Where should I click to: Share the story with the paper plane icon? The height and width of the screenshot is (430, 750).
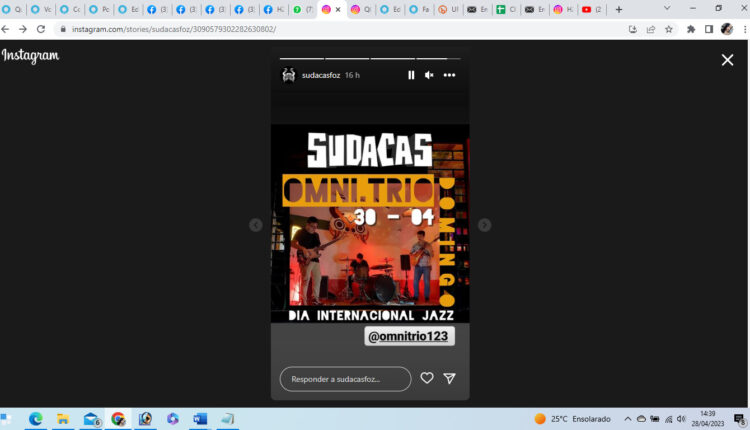tap(449, 378)
